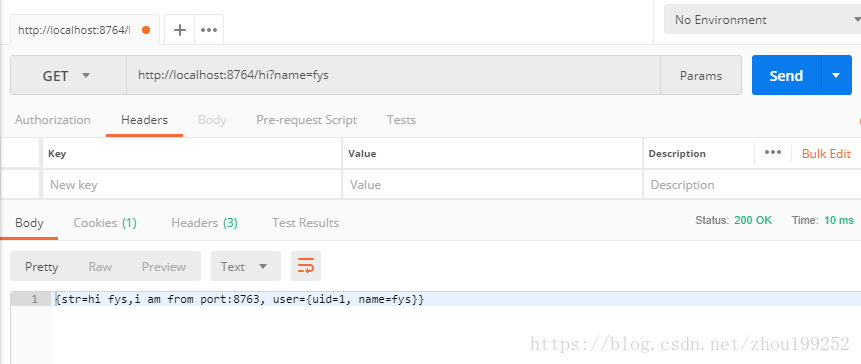The height and width of the screenshot is (364, 861).
Task: Click the New key input field
Action: [x=192, y=184]
